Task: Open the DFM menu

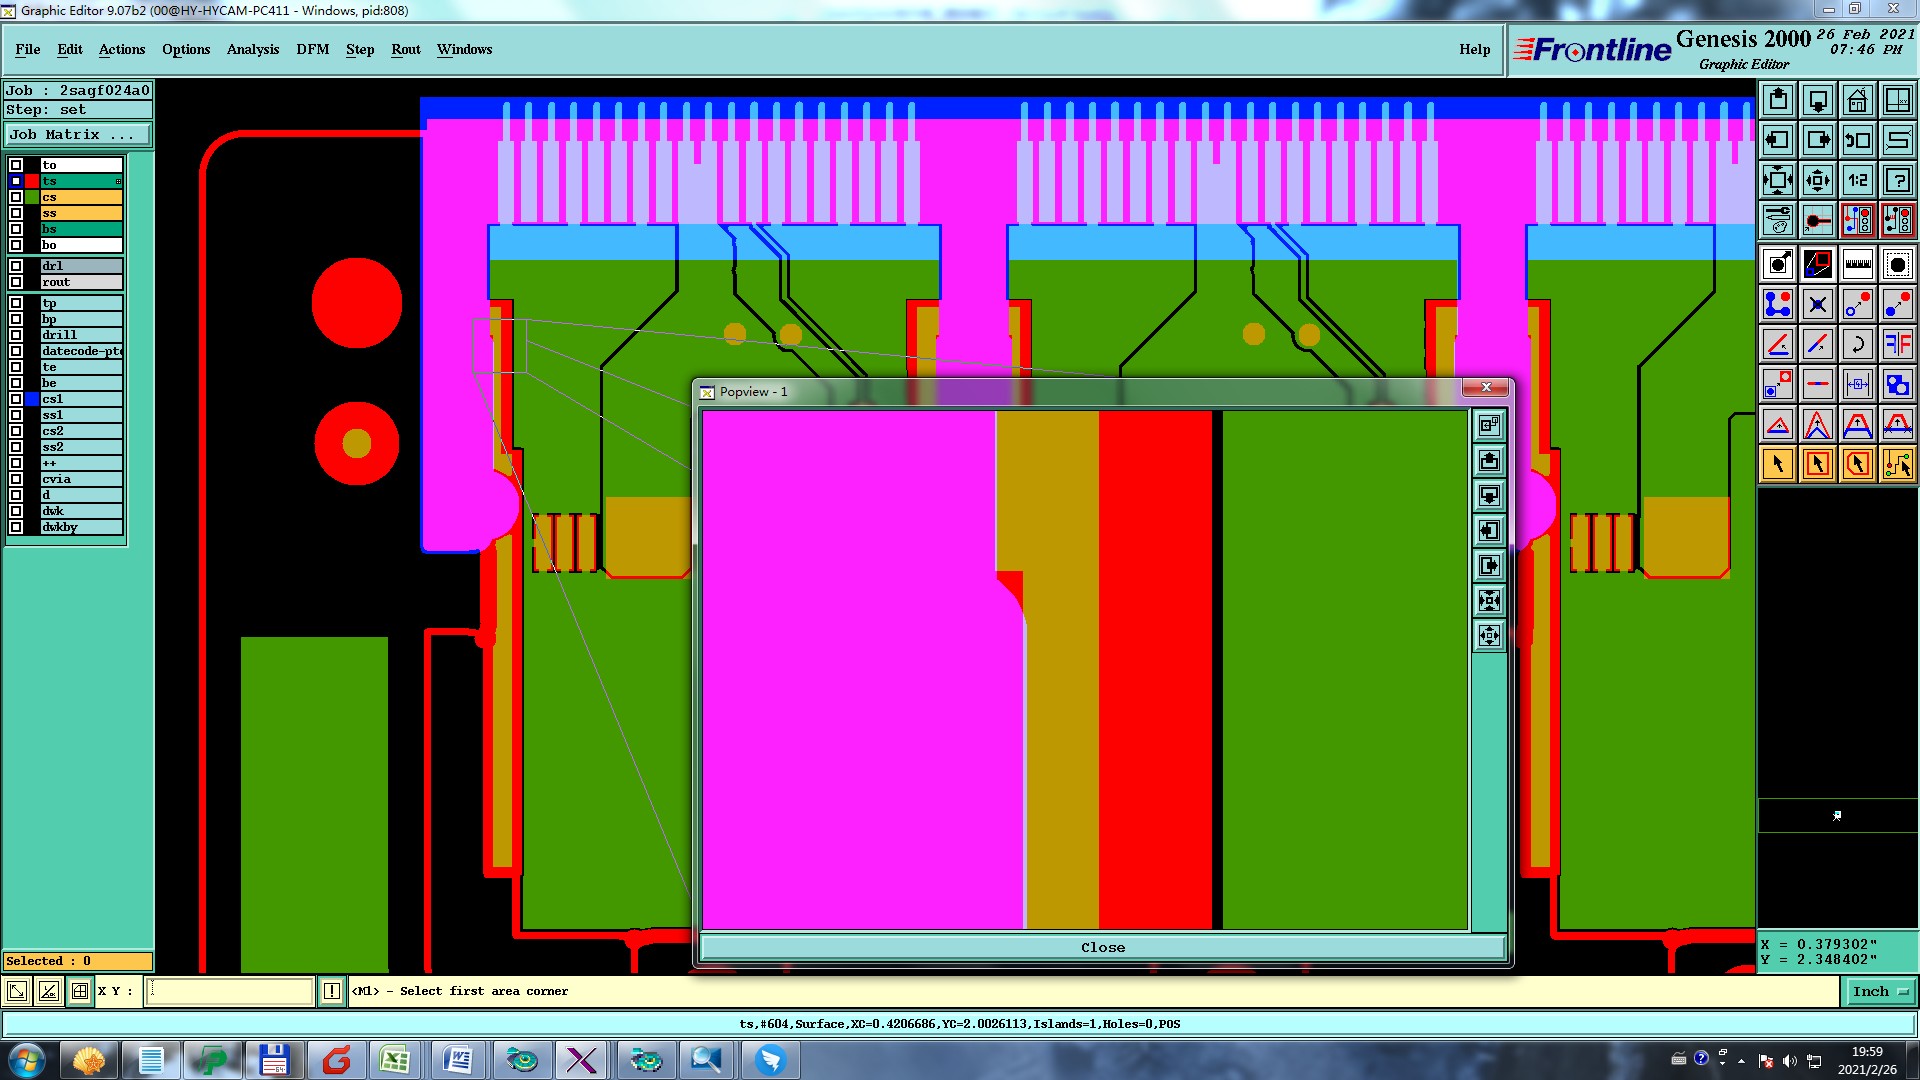Action: click(x=312, y=49)
